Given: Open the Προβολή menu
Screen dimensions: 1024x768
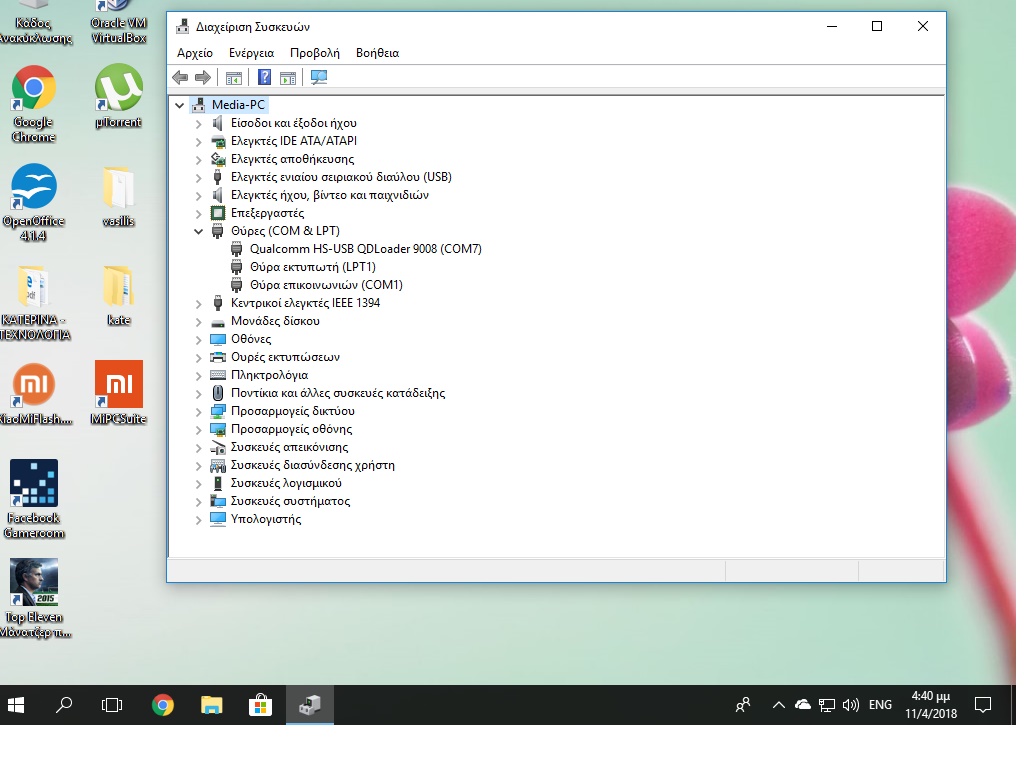Looking at the screenshot, I should coord(314,53).
